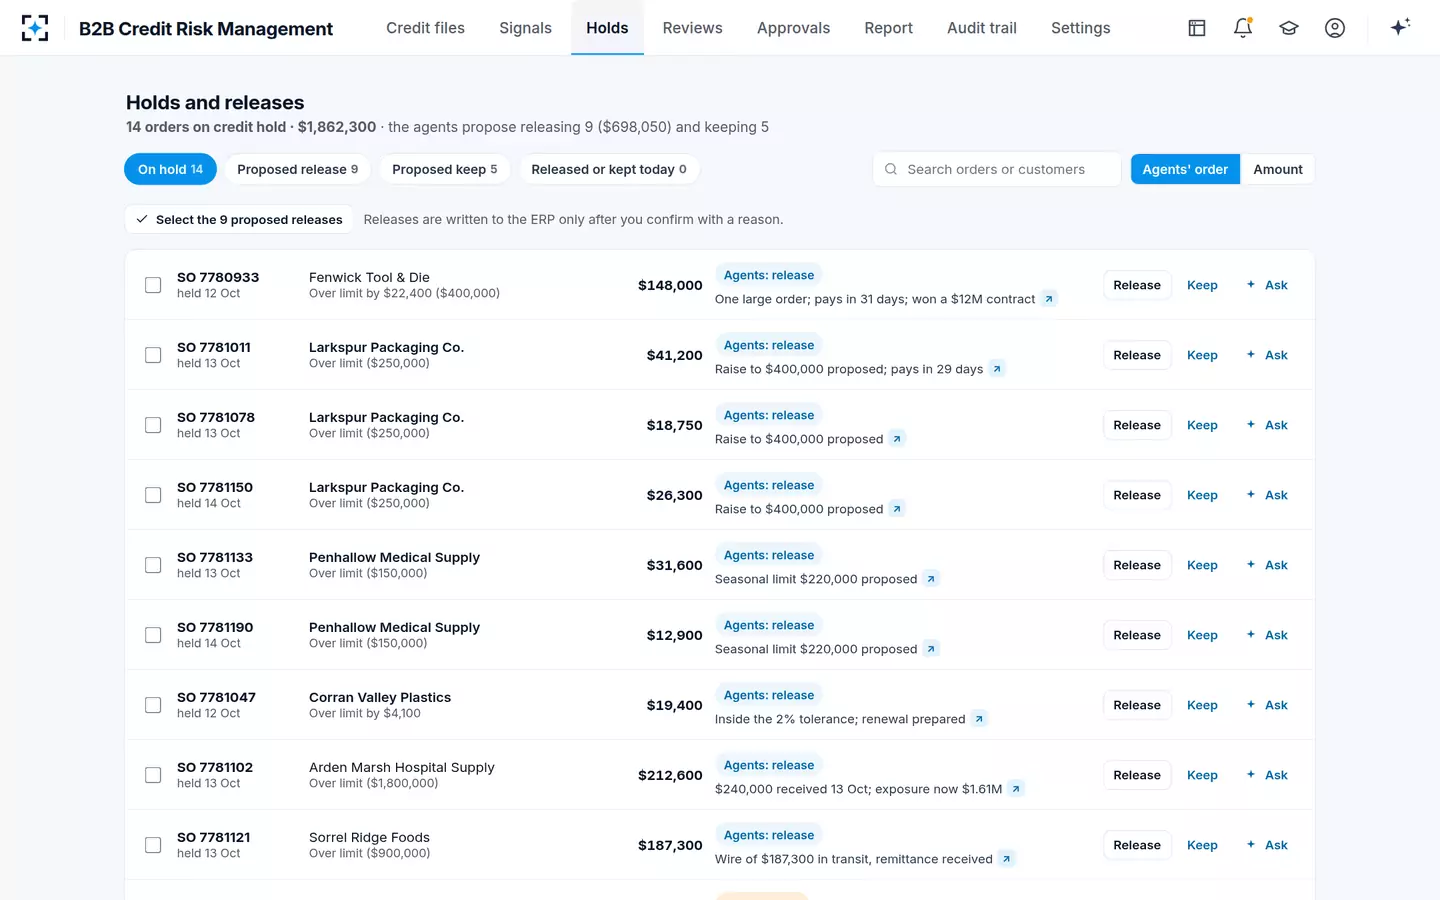Open arrow icon in SO 7781133 note
The width and height of the screenshot is (1440, 900).
coord(931,579)
